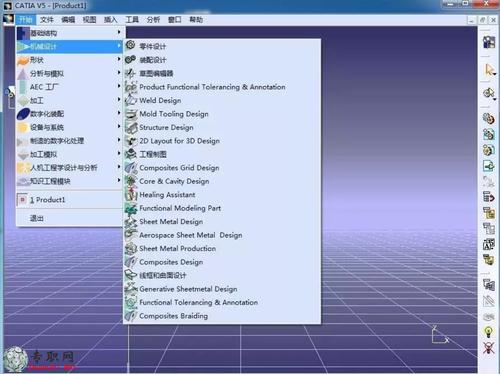The width and height of the screenshot is (500, 374).
Task: Choose Composites Braiding workbench
Action: 173,316
